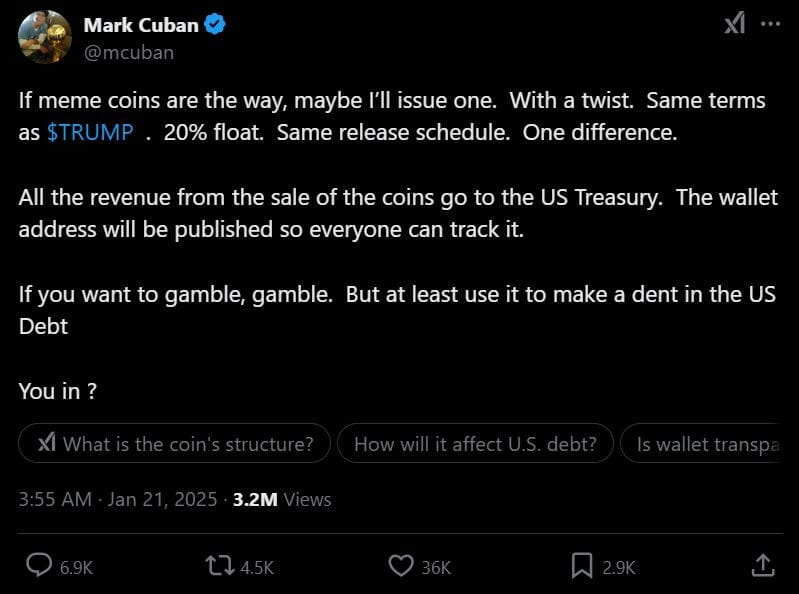Click the 36K likes count
The width and height of the screenshot is (799, 594).
(436, 567)
